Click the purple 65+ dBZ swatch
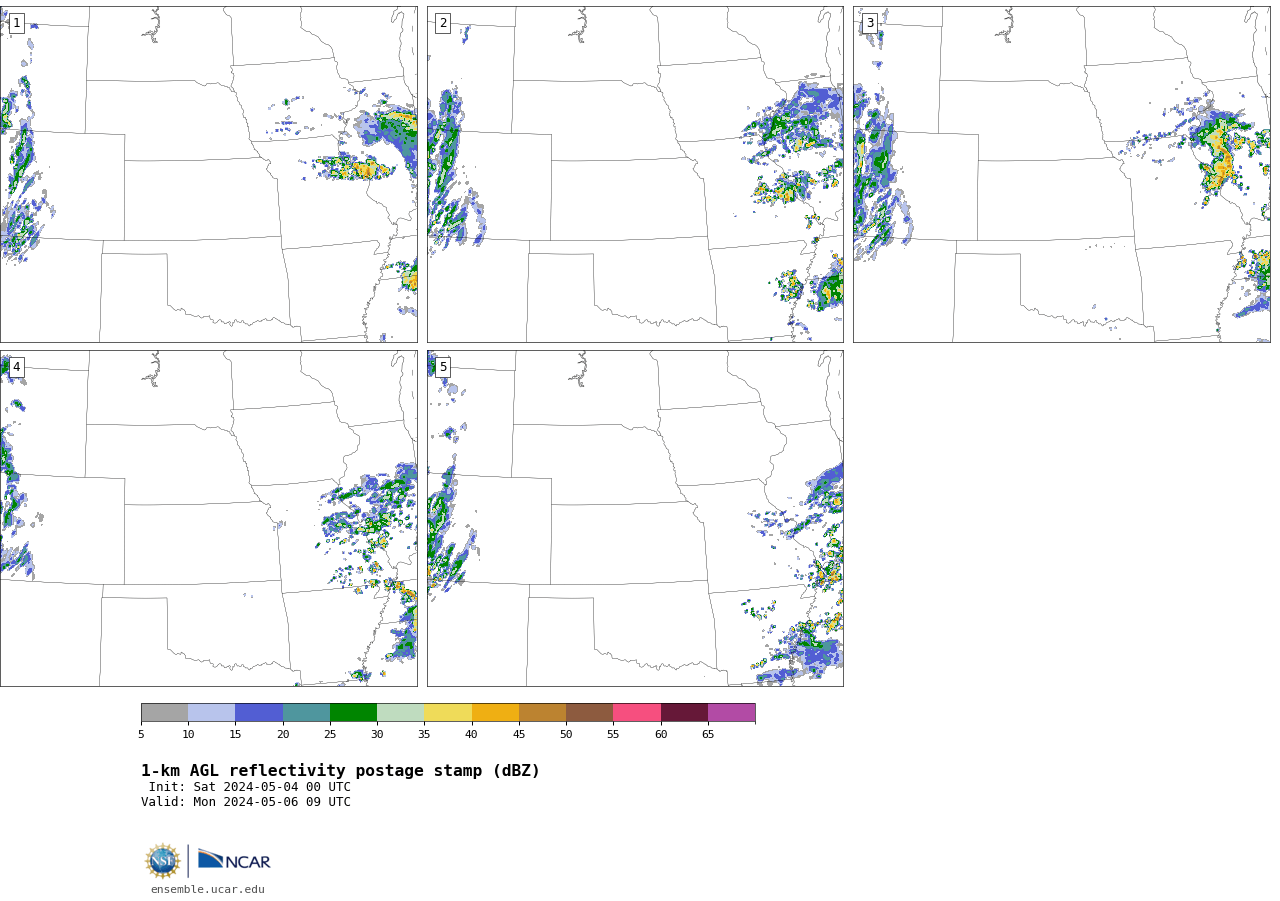 click(731, 713)
